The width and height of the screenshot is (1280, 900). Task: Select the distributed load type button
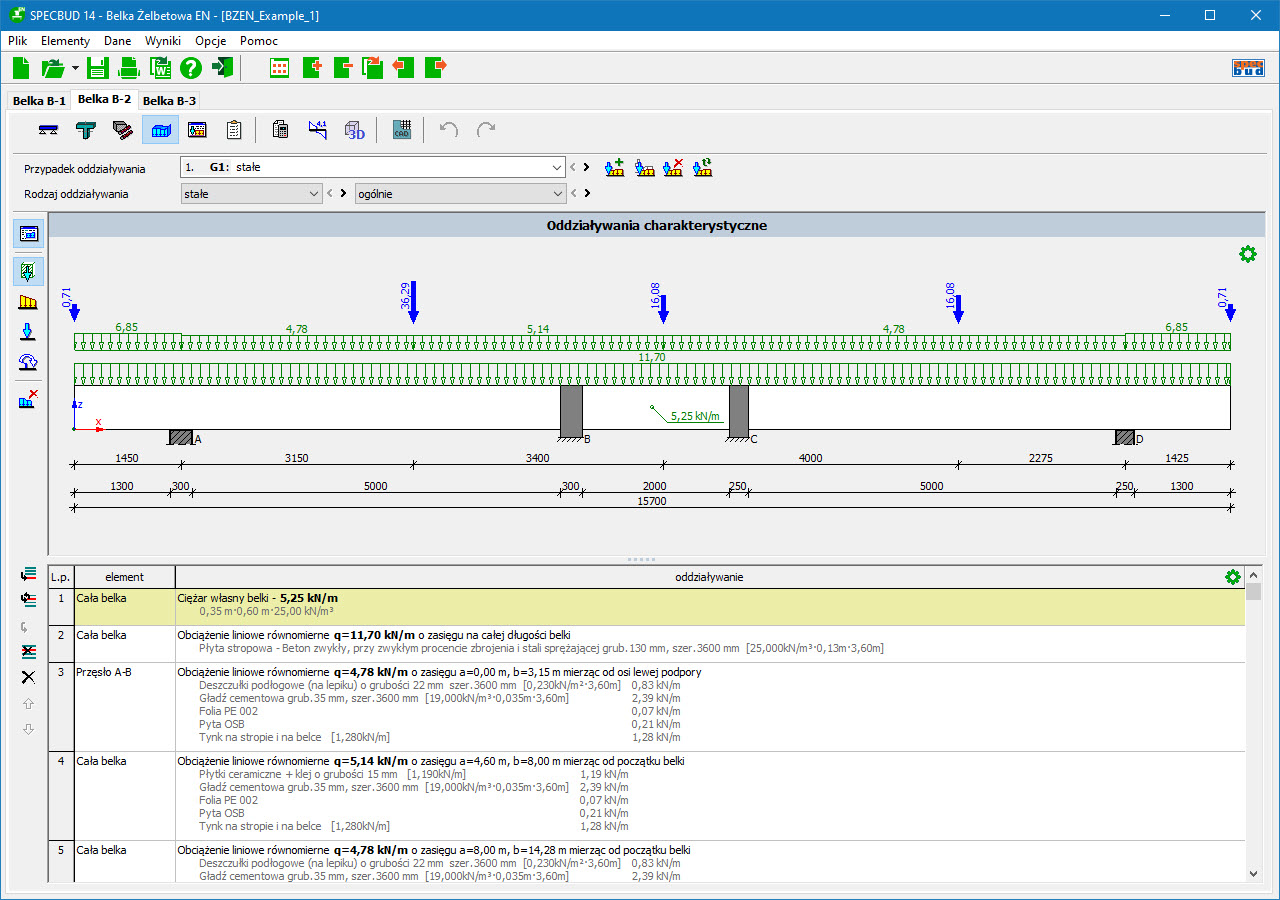(29, 302)
